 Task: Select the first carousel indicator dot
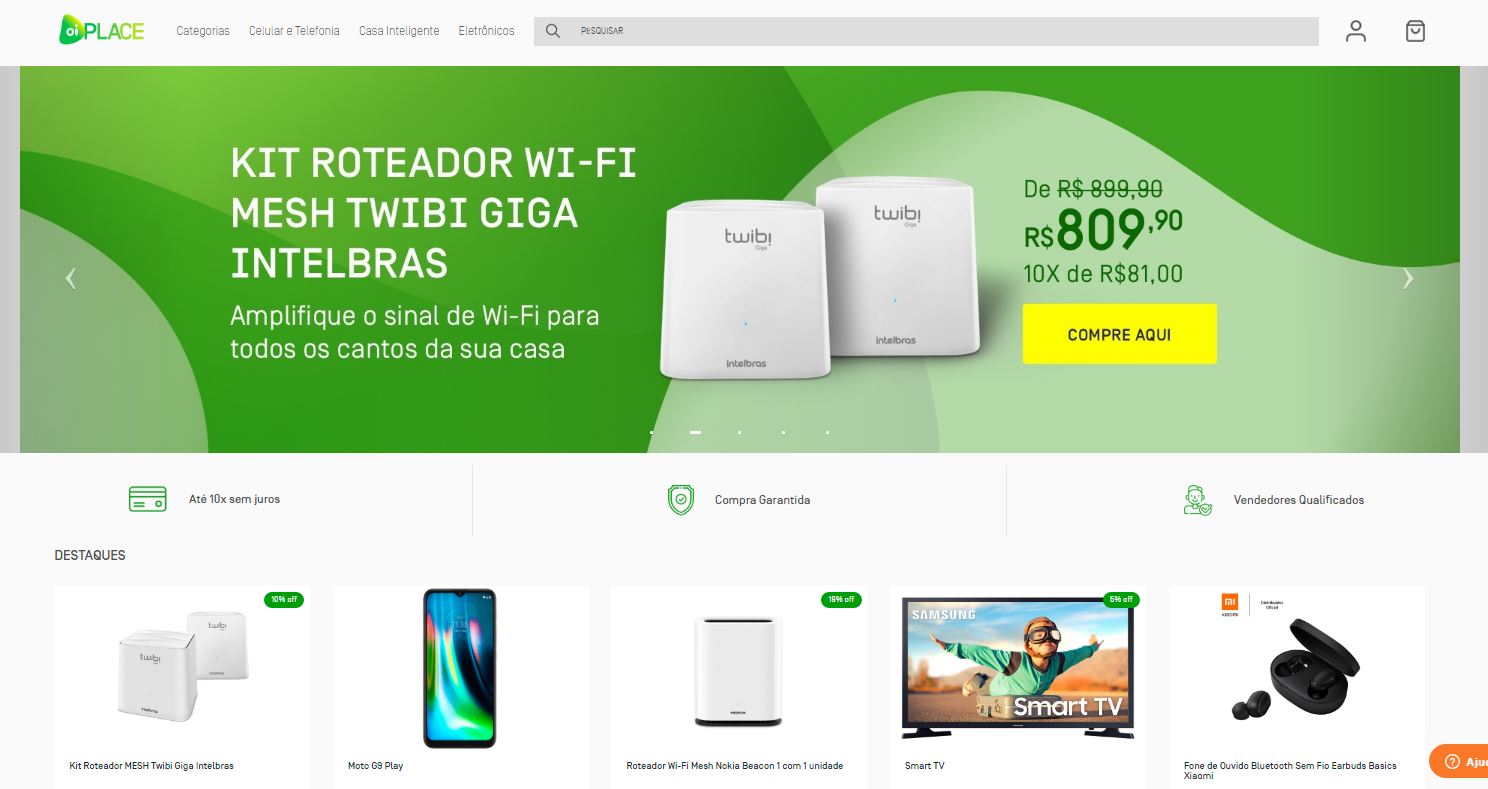652,432
